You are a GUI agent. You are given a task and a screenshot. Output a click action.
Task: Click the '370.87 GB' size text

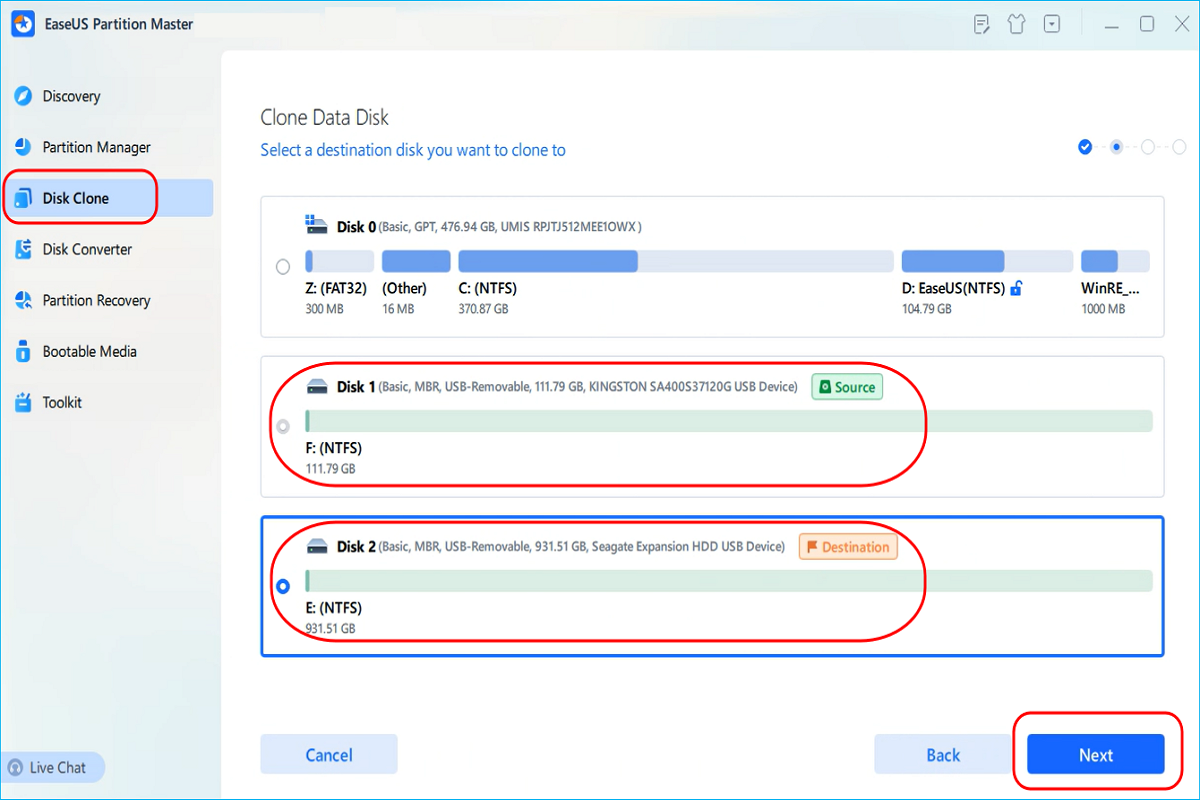[483, 309]
